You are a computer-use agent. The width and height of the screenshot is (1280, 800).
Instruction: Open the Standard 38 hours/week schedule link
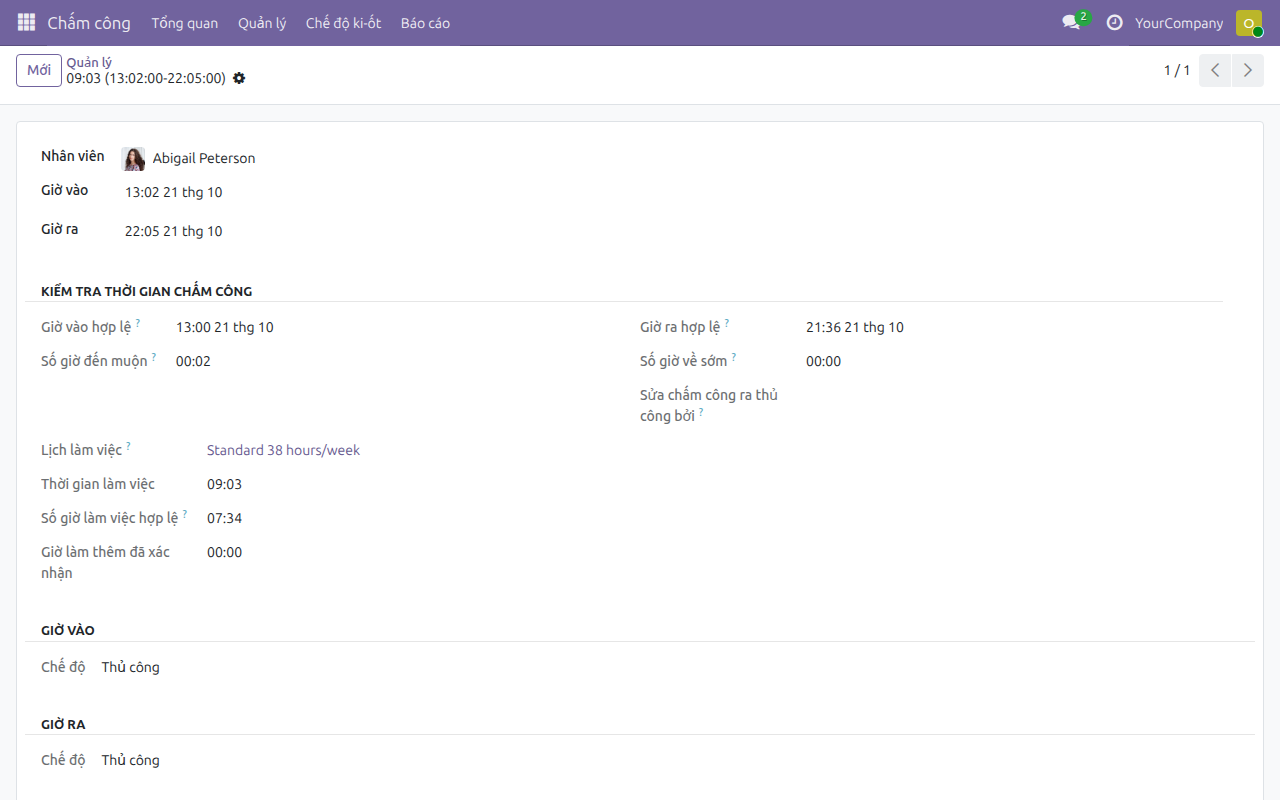pos(283,450)
